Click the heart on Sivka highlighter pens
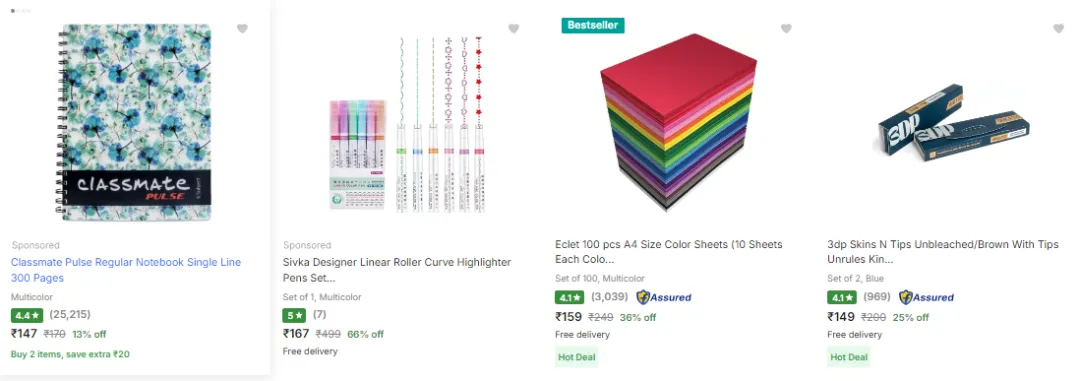The height and width of the screenshot is (381, 1080). (x=514, y=29)
